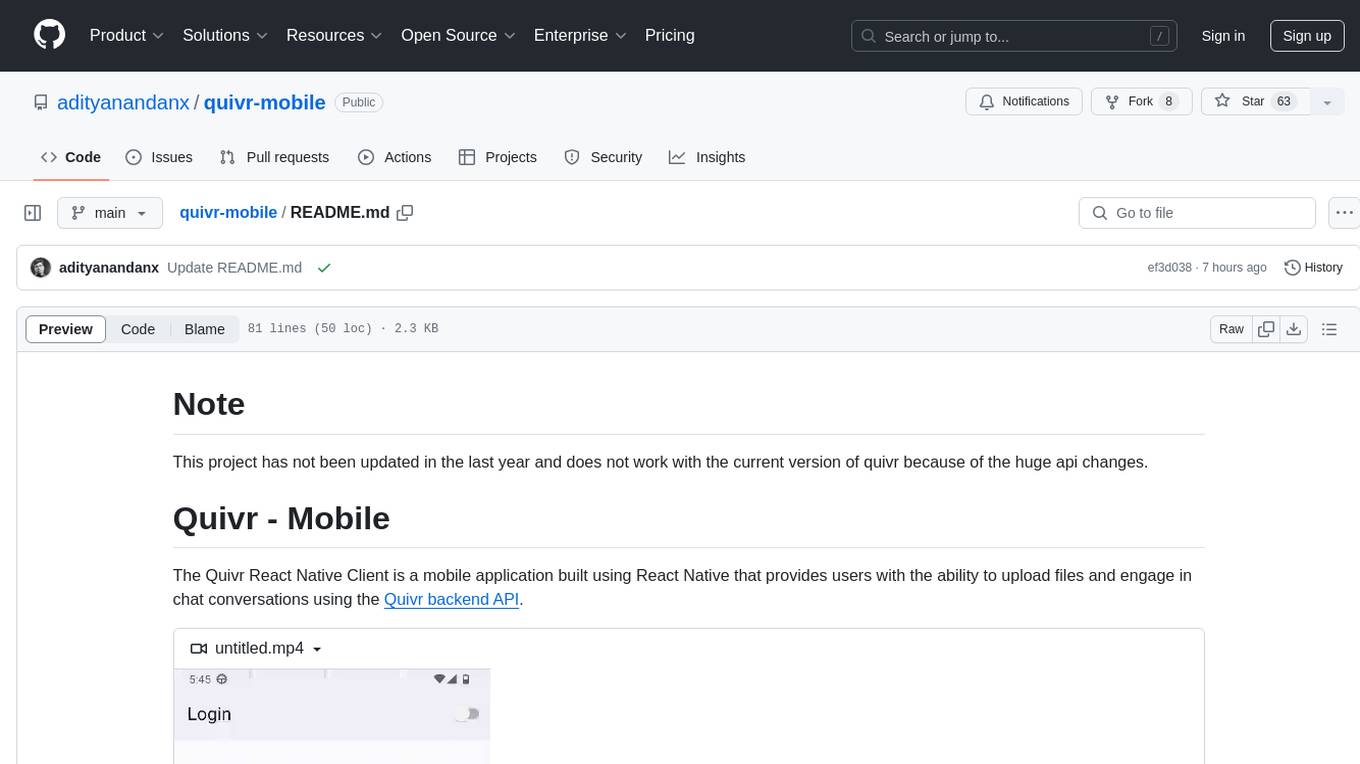Open the Security tab
The image size is (1360, 764).
(603, 157)
